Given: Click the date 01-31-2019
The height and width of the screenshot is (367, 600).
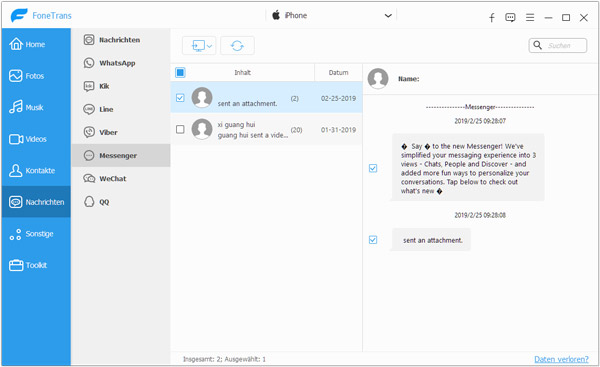Looking at the screenshot, I should [x=338, y=130].
